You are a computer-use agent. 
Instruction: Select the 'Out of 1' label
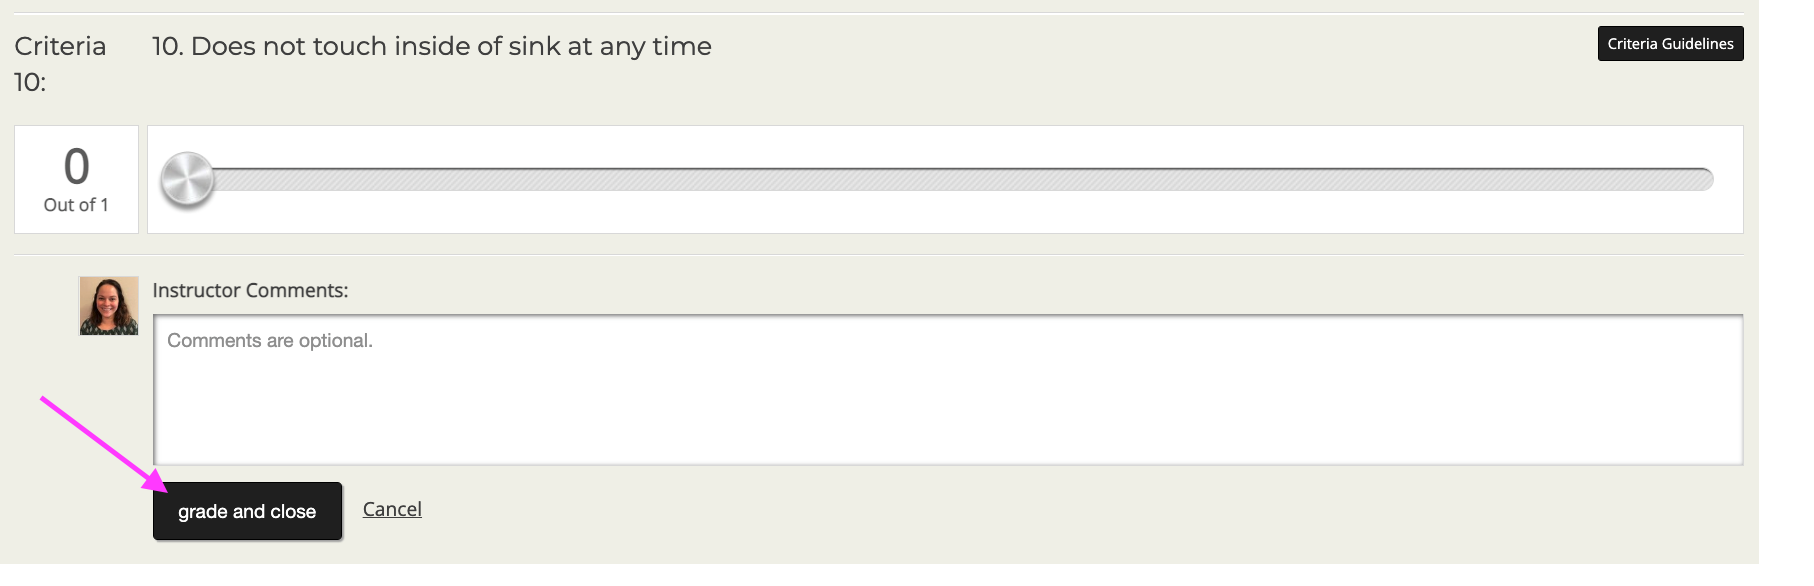(76, 205)
